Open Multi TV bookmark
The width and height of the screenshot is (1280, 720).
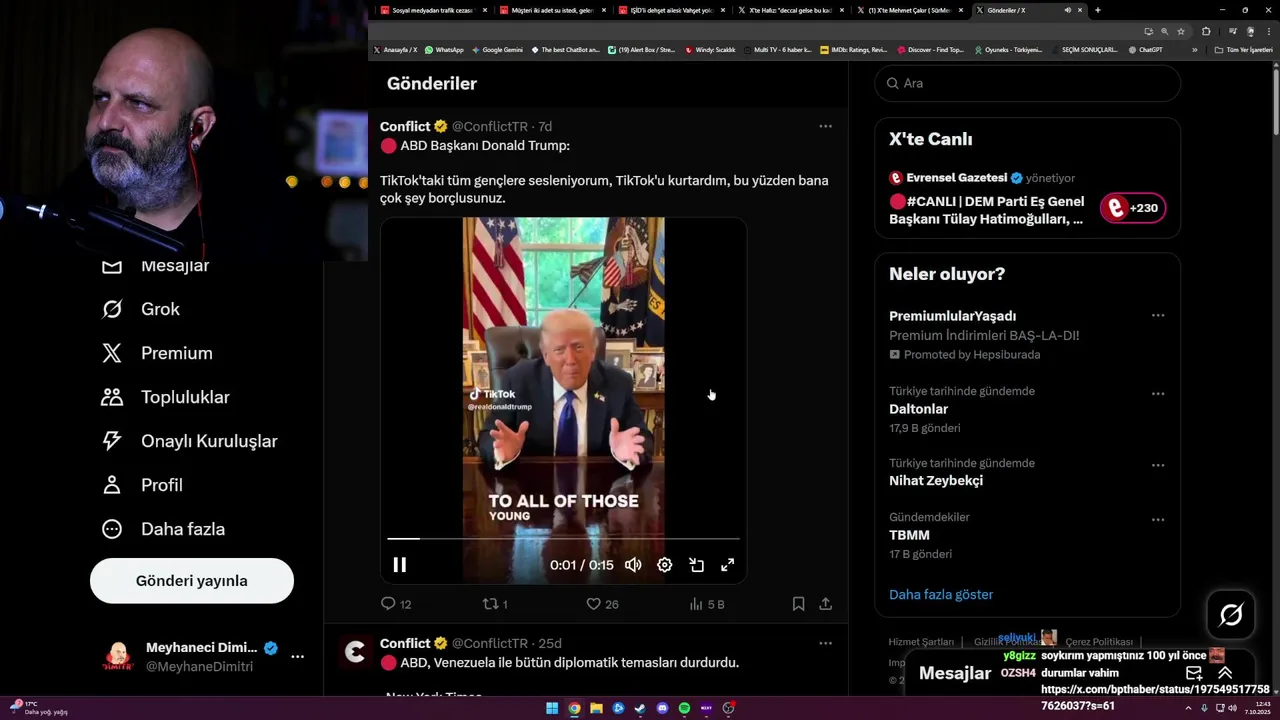[777, 50]
